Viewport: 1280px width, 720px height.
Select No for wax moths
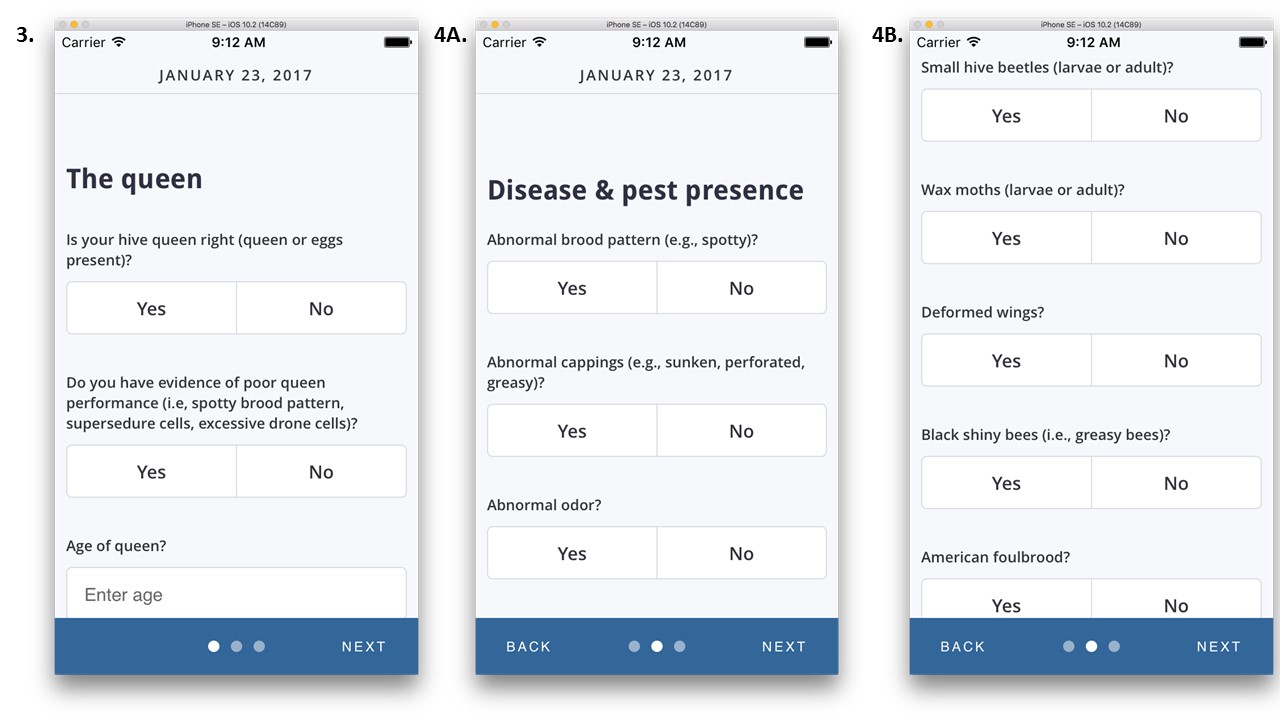click(x=1176, y=238)
